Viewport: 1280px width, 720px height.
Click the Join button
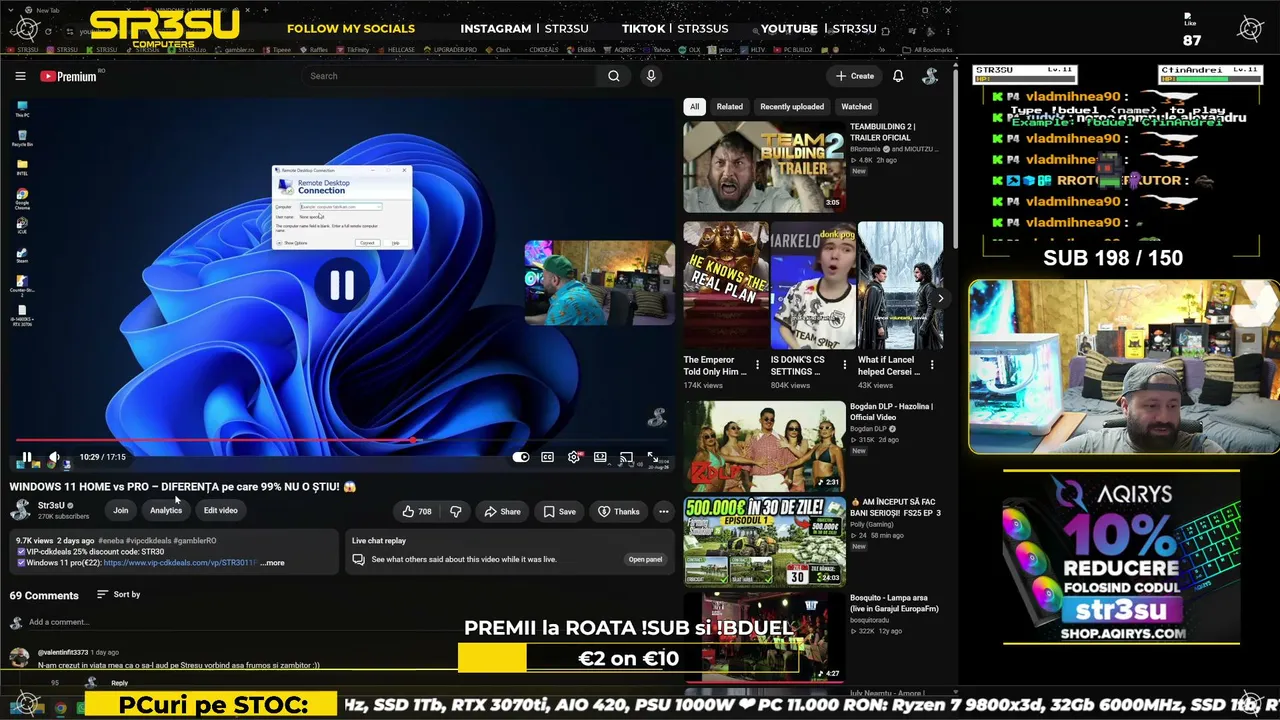(120, 510)
